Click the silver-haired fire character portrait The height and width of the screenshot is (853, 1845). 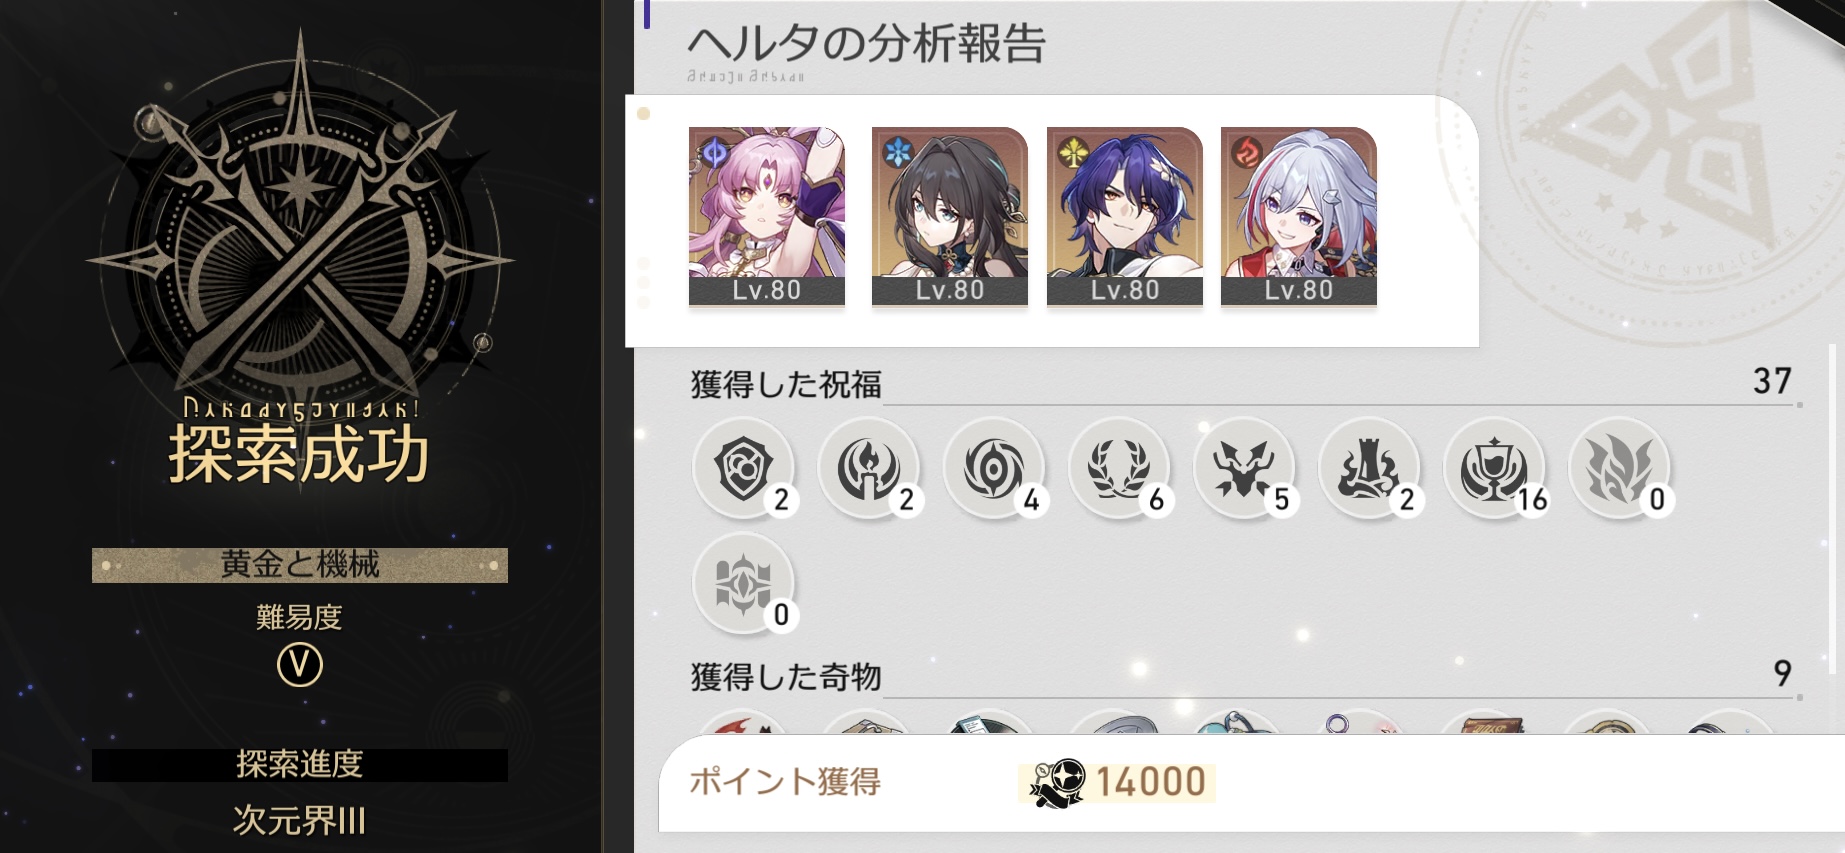[1299, 216]
